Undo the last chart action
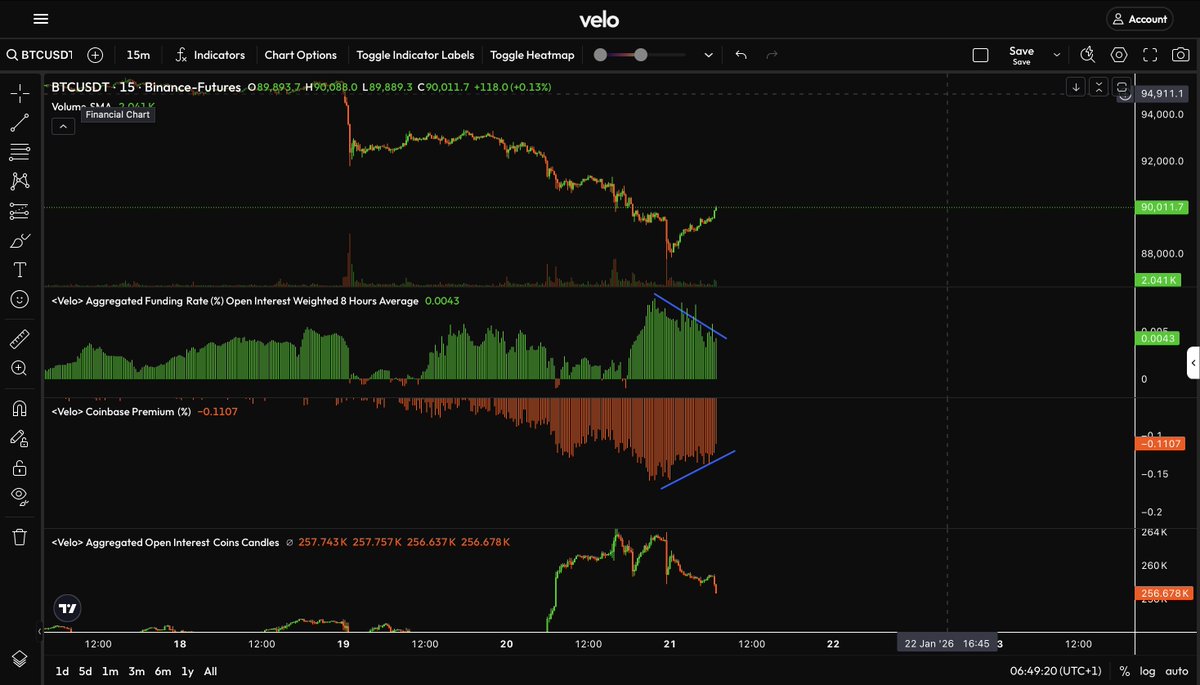Screen dimensions: 1200x685 (x=741, y=55)
